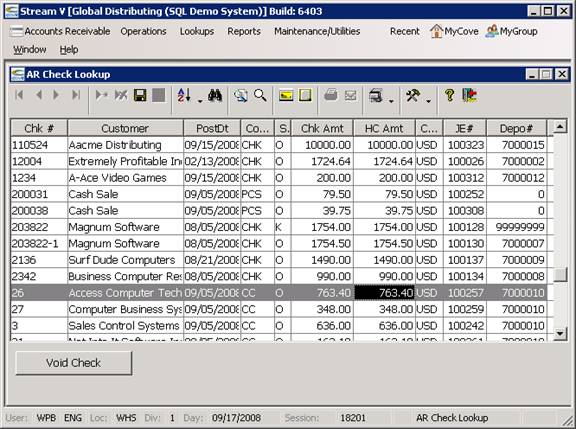Find records with the binoculars icon
This screenshot has width=576, height=429.
pyautogui.click(x=215, y=95)
